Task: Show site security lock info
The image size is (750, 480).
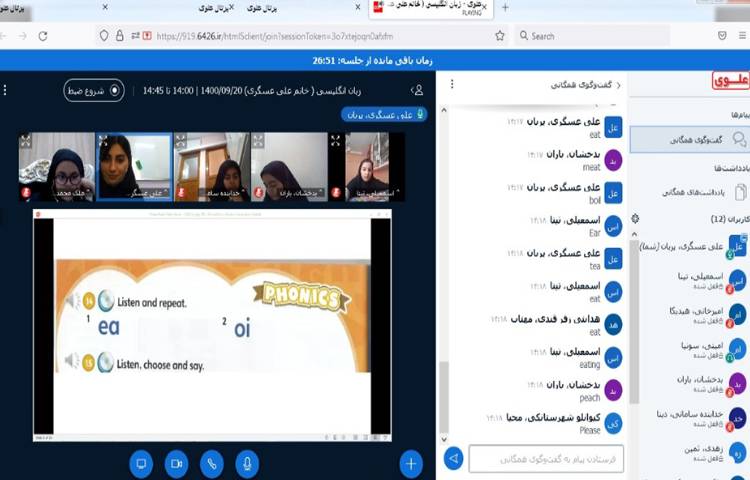Action: tap(120, 36)
